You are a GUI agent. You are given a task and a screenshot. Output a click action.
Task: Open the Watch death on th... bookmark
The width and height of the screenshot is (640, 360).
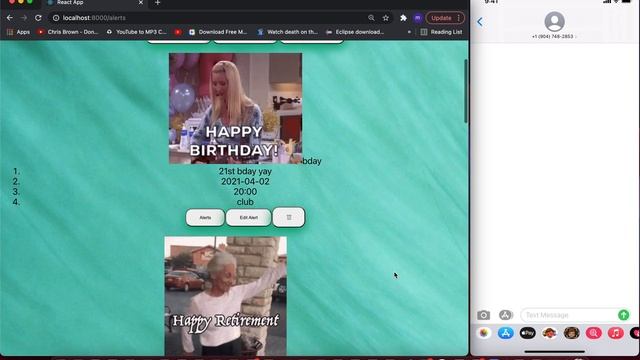287,32
